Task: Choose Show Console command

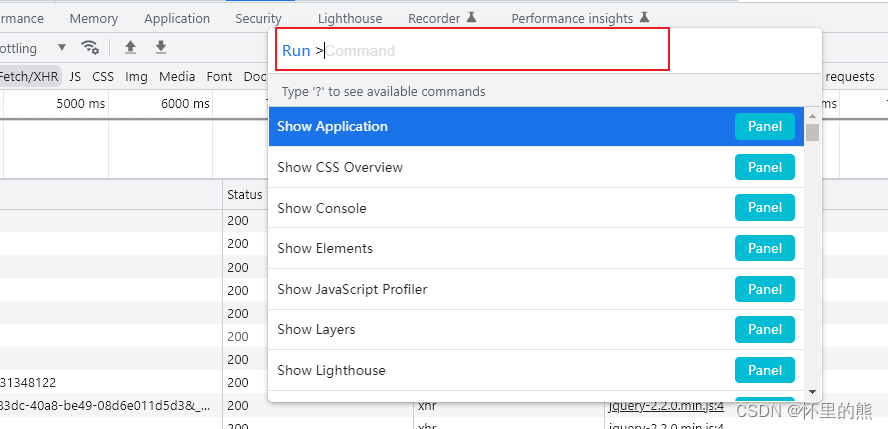Action: point(536,208)
